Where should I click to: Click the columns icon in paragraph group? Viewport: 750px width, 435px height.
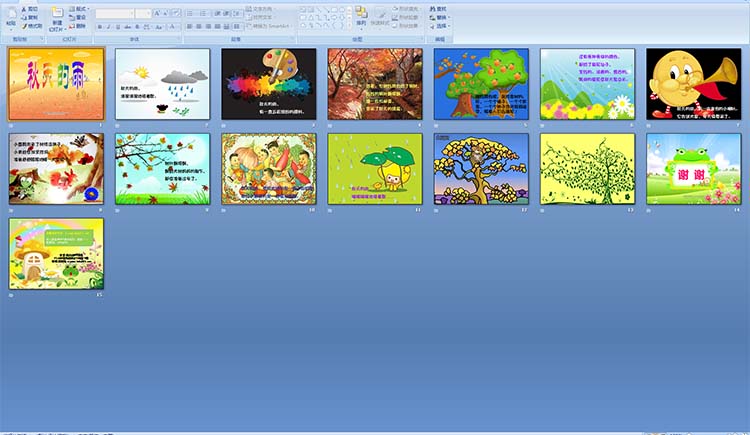pos(237,26)
